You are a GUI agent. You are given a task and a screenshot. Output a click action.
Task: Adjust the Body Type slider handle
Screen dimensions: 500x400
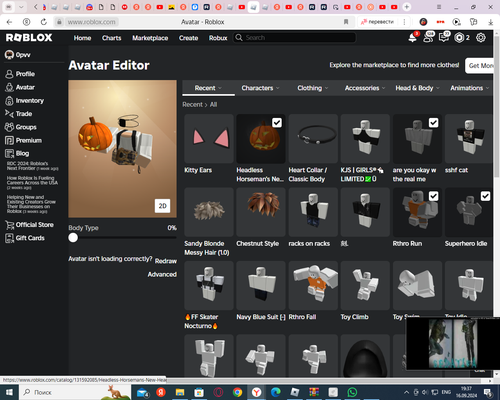click(x=73, y=238)
